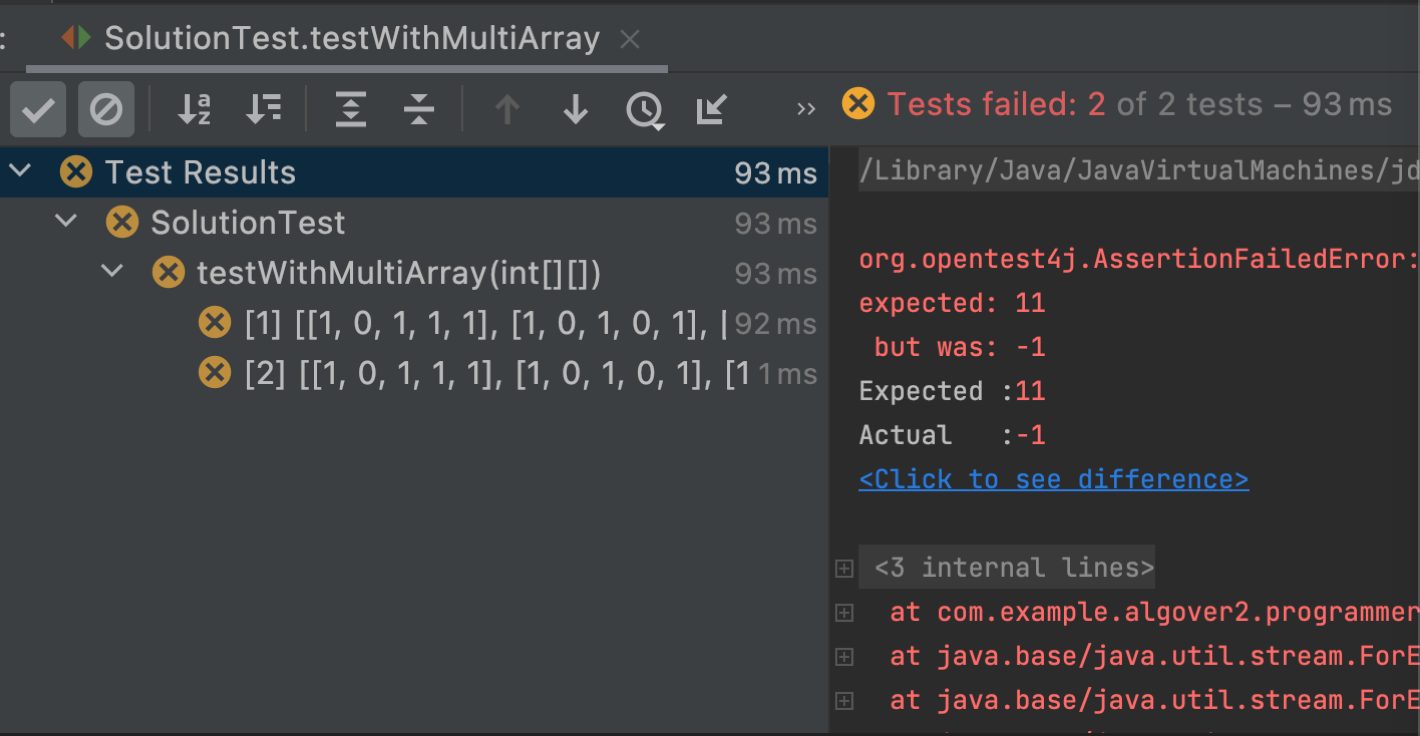Viewport: 1420px width, 736px height.
Task: Expand fold beside first java.util.stream line
Action: [844, 657]
